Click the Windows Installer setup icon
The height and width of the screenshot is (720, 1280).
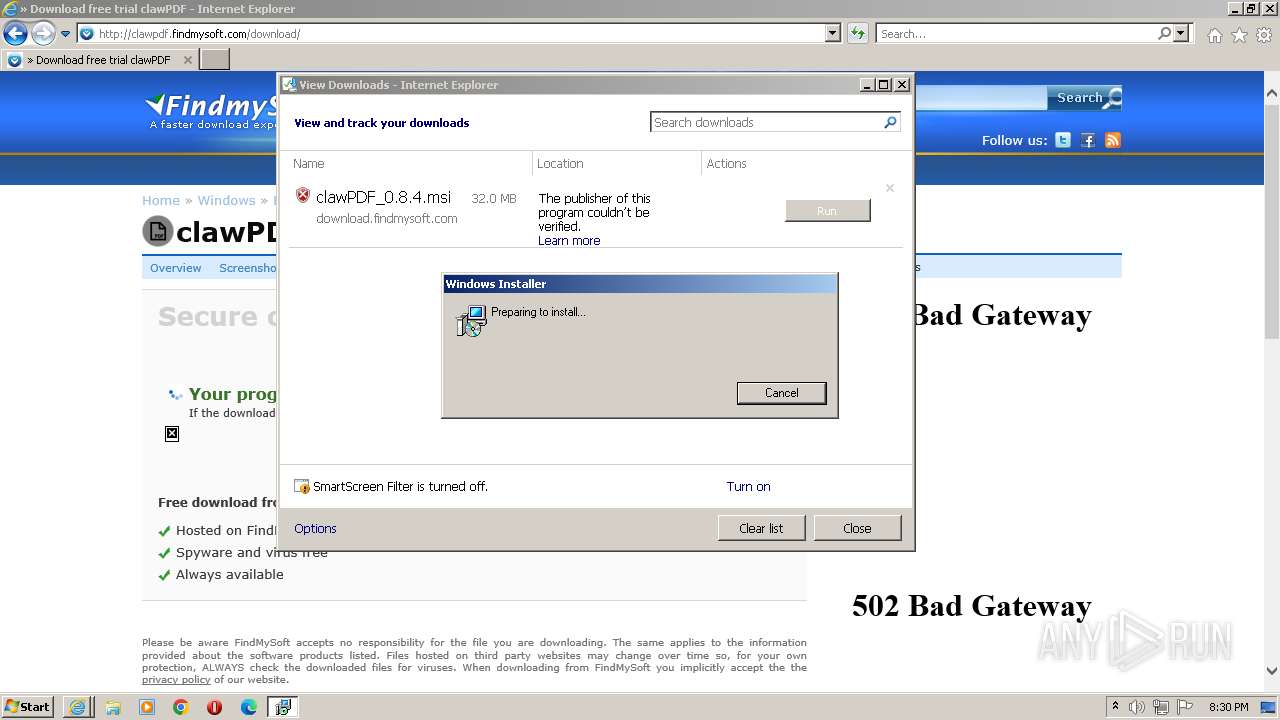[471, 321]
